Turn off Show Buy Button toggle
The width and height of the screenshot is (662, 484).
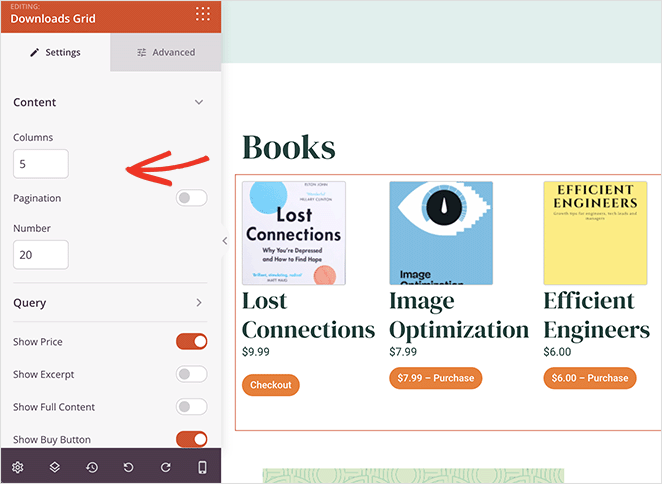pos(192,439)
